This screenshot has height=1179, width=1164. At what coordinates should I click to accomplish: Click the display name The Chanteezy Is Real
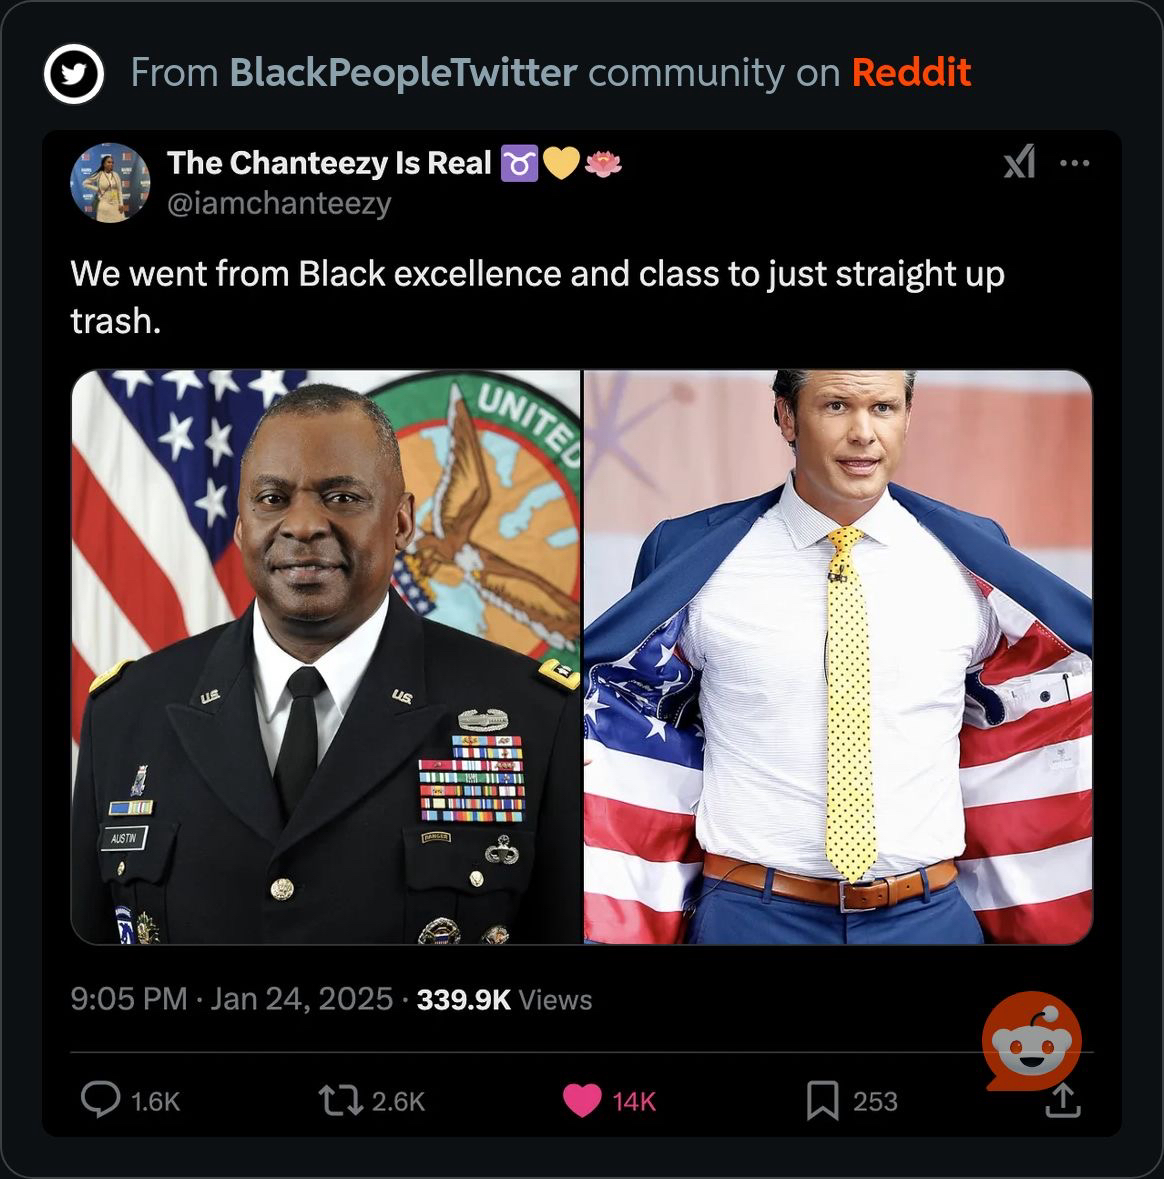(x=329, y=163)
